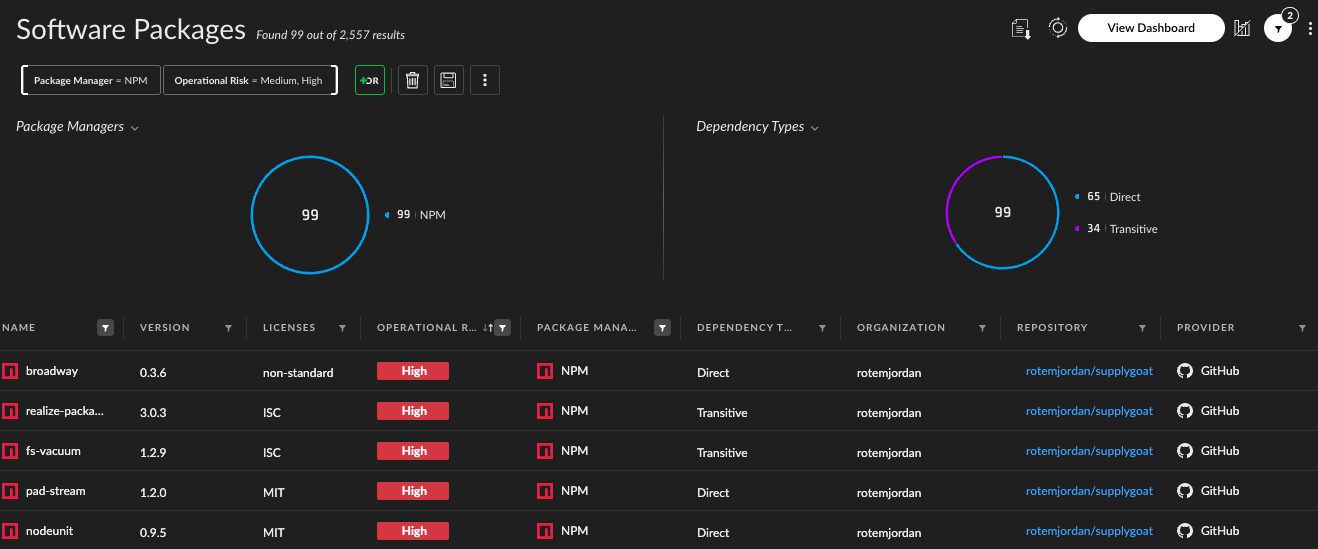Save the filter using the floppy disk icon

point(449,81)
